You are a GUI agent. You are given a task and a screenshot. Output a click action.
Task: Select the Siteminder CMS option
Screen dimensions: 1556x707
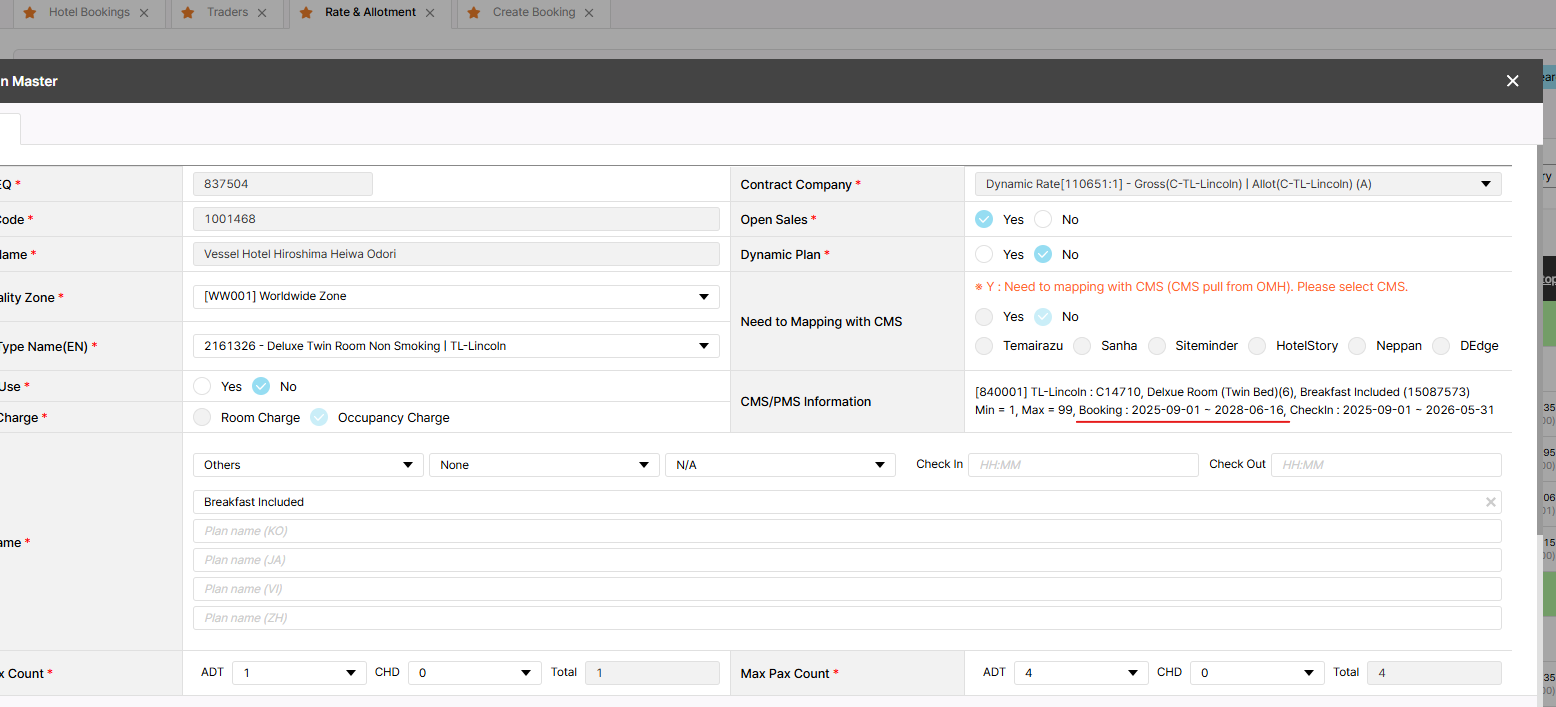(x=1157, y=346)
